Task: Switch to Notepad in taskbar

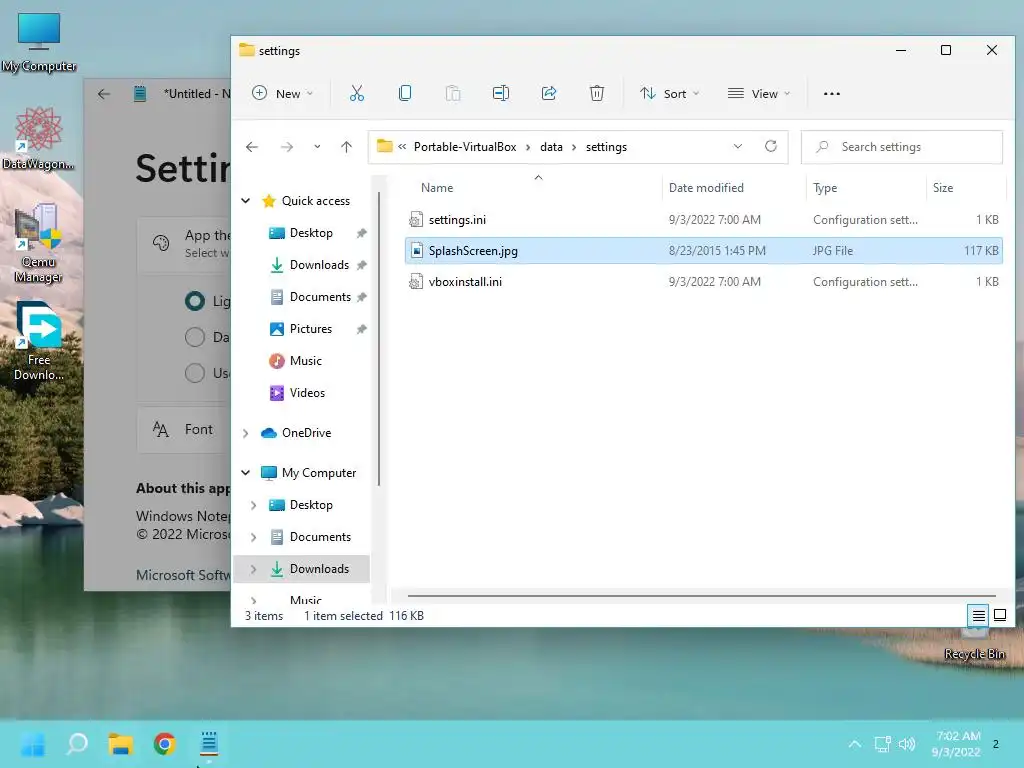Action: click(x=209, y=744)
